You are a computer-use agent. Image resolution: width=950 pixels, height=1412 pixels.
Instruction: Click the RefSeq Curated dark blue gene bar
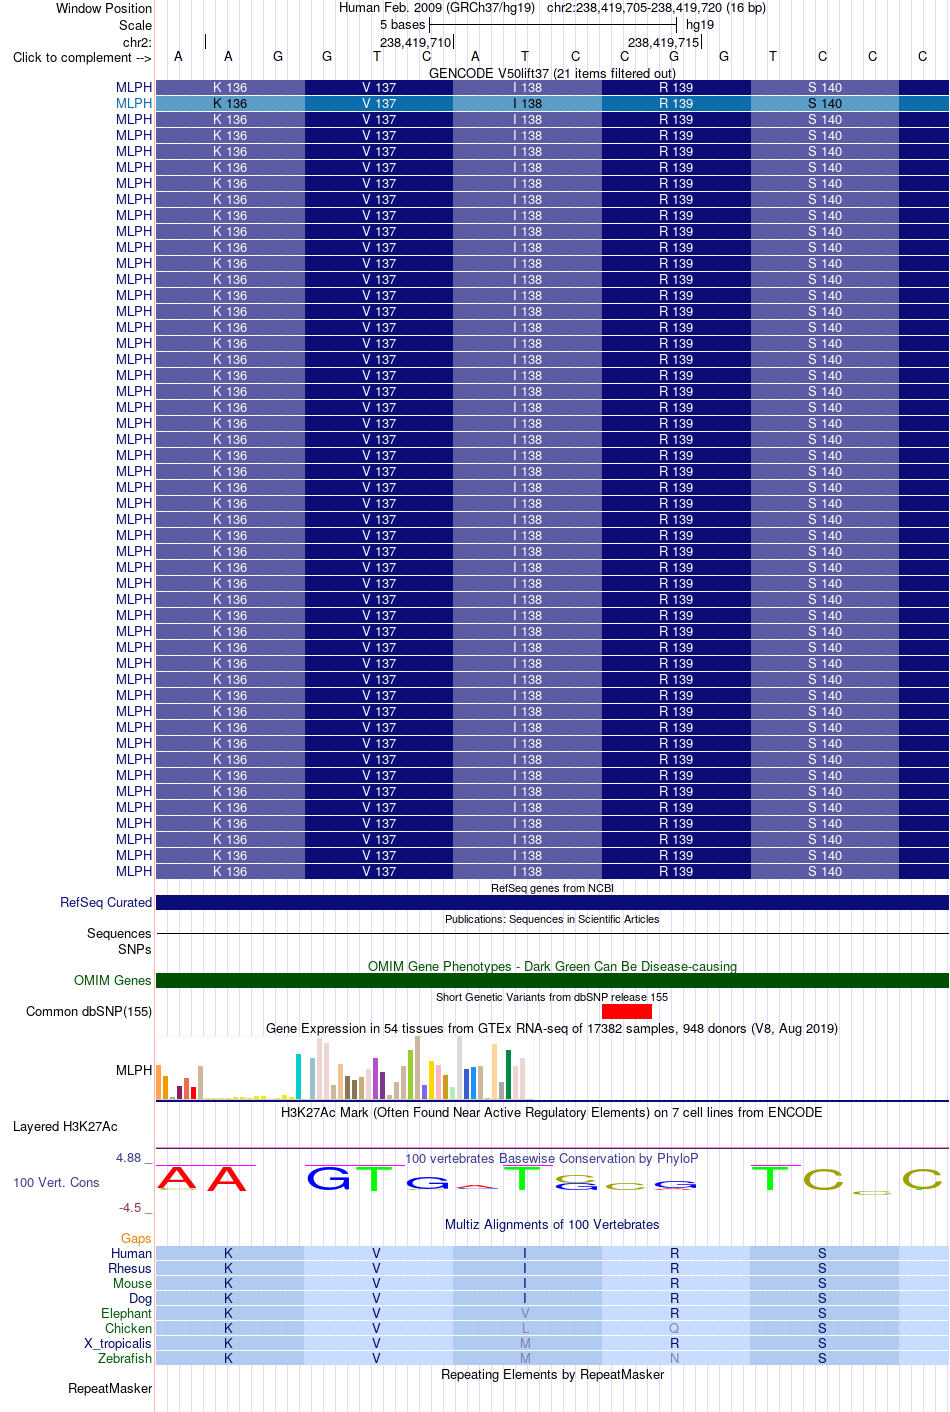[x=552, y=902]
